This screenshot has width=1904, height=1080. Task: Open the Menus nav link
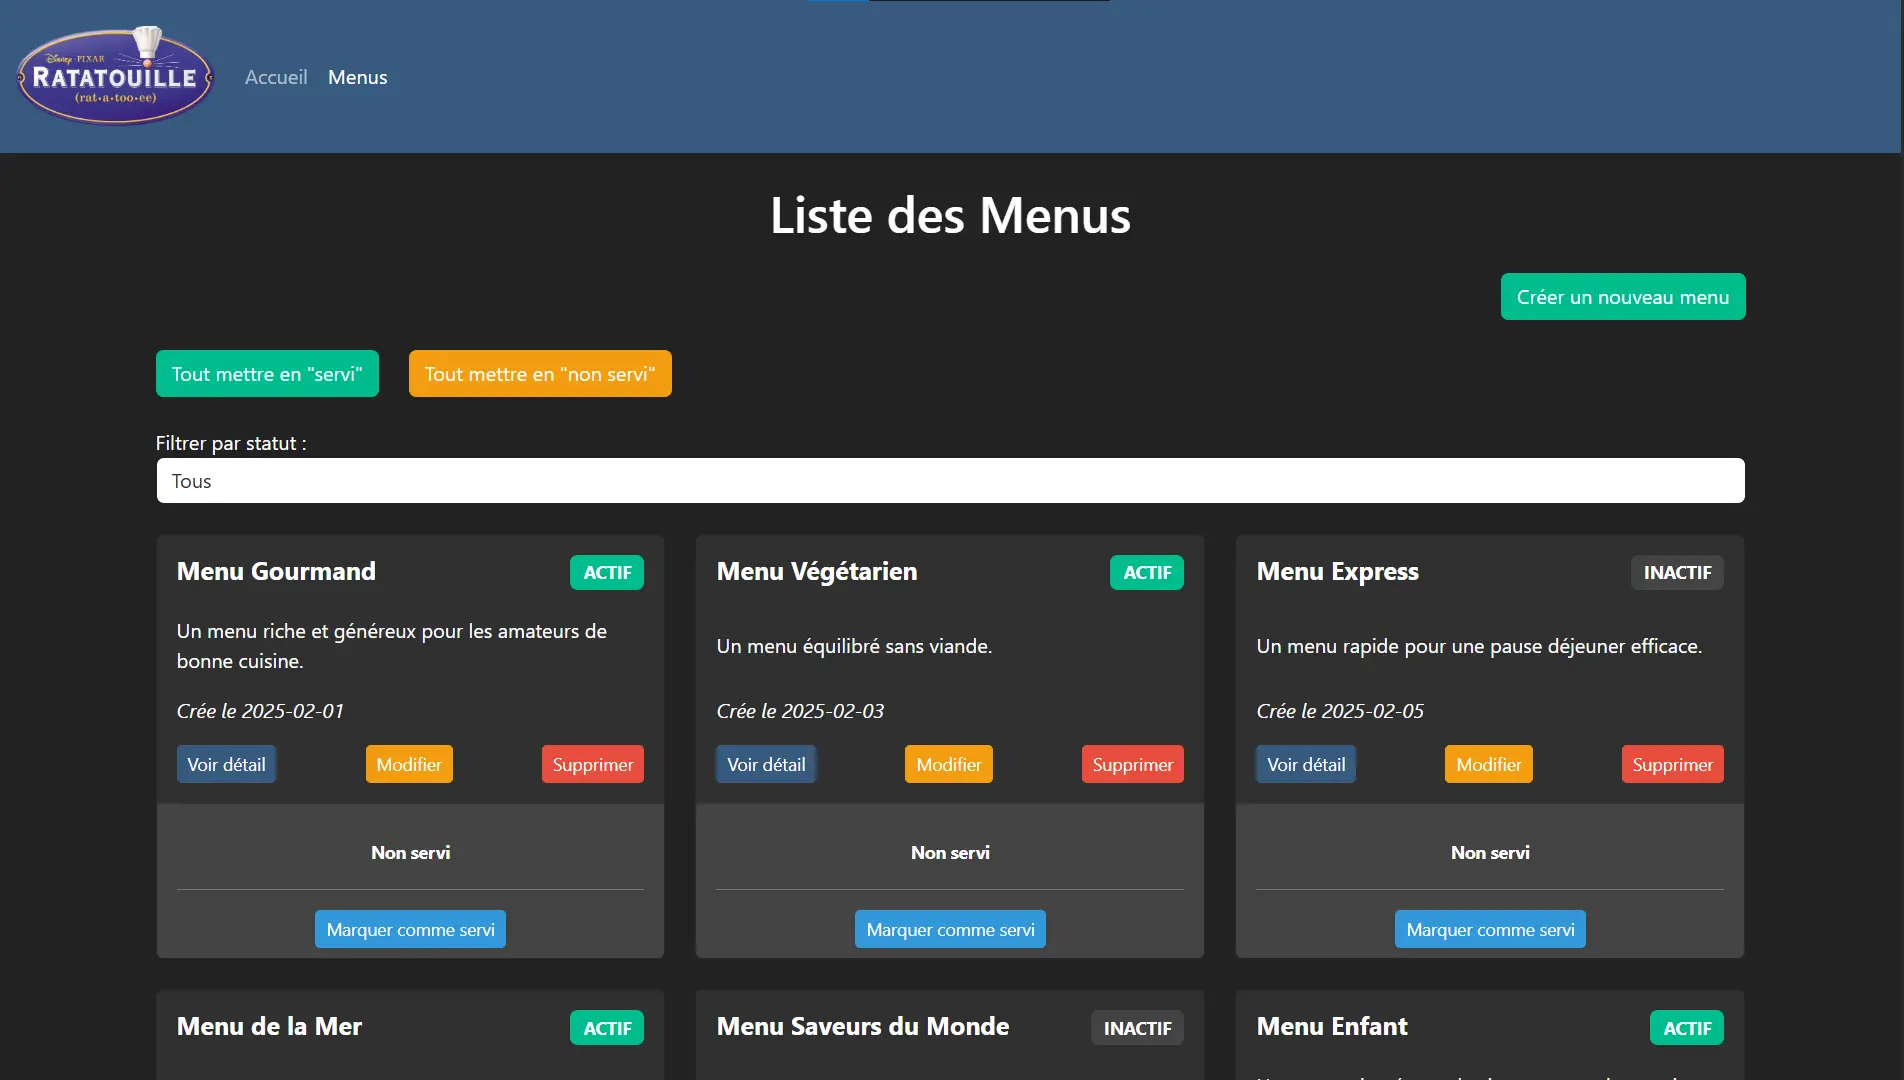[357, 77]
